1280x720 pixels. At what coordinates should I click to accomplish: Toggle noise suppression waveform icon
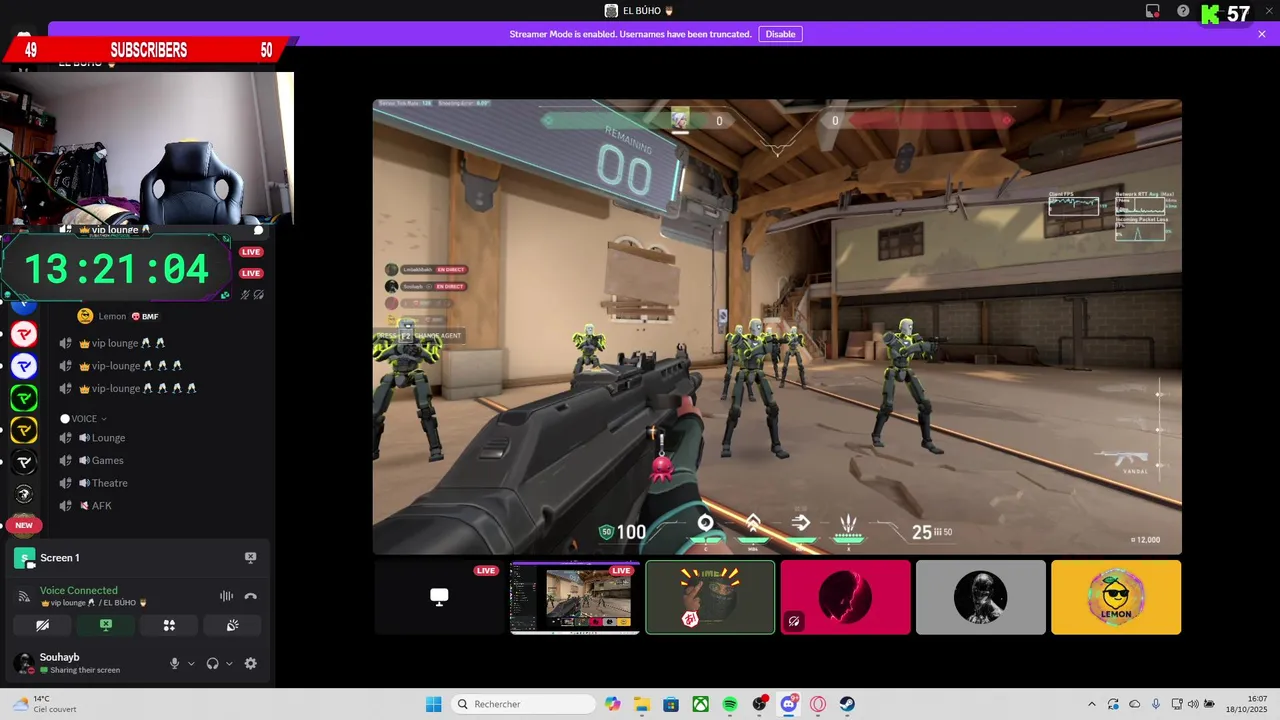(x=226, y=596)
